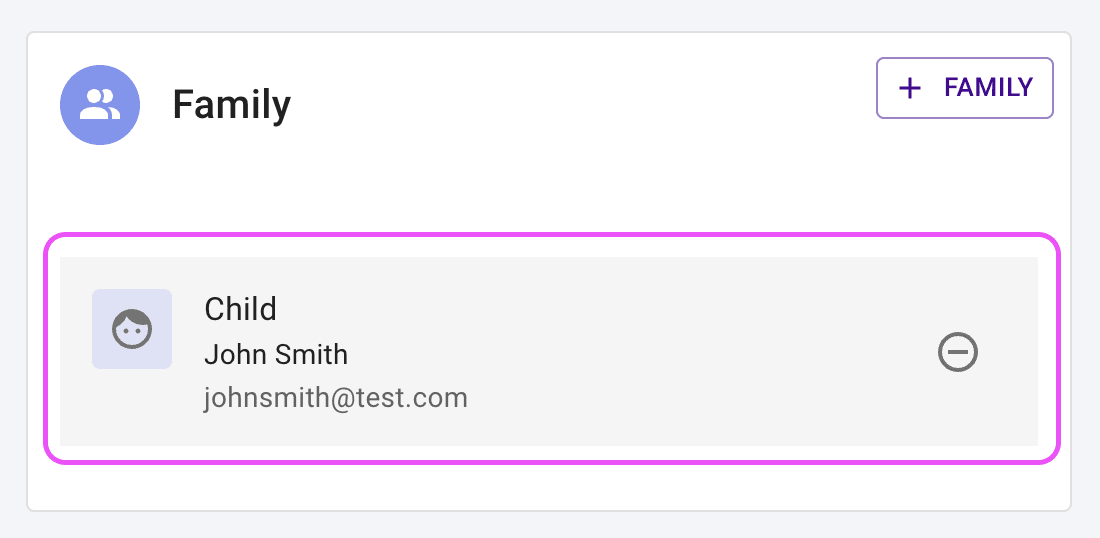Viewport: 1100px width, 538px height.
Task: Click the circled minus at the row's right
Action: tap(957, 352)
